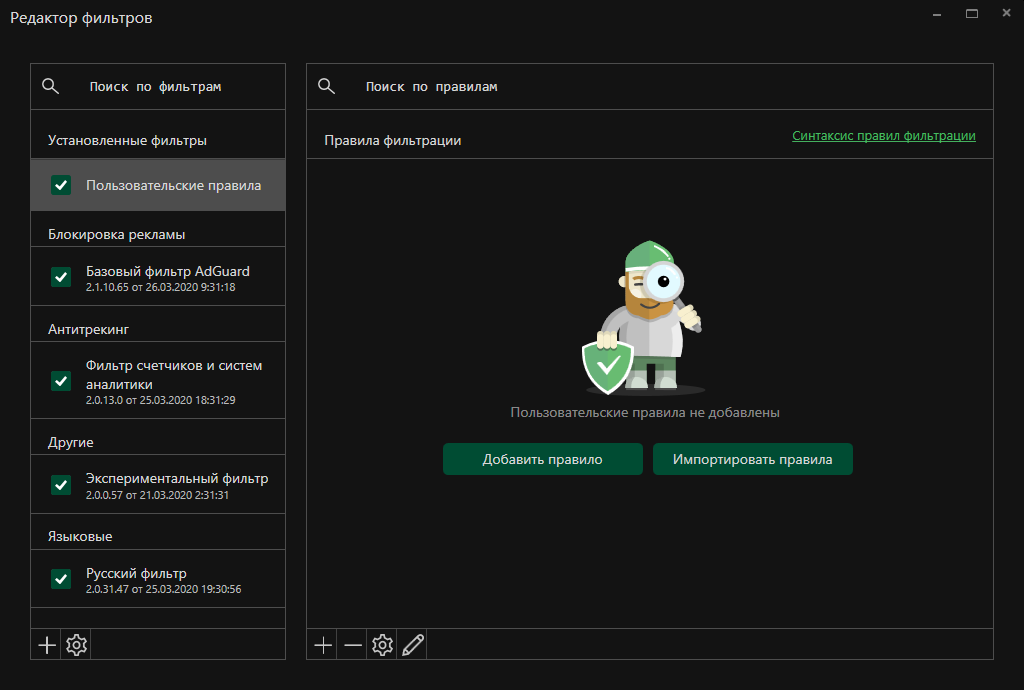The width and height of the screenshot is (1024, 690).
Task: Click the Антитрекинг category header
Action: 88,330
